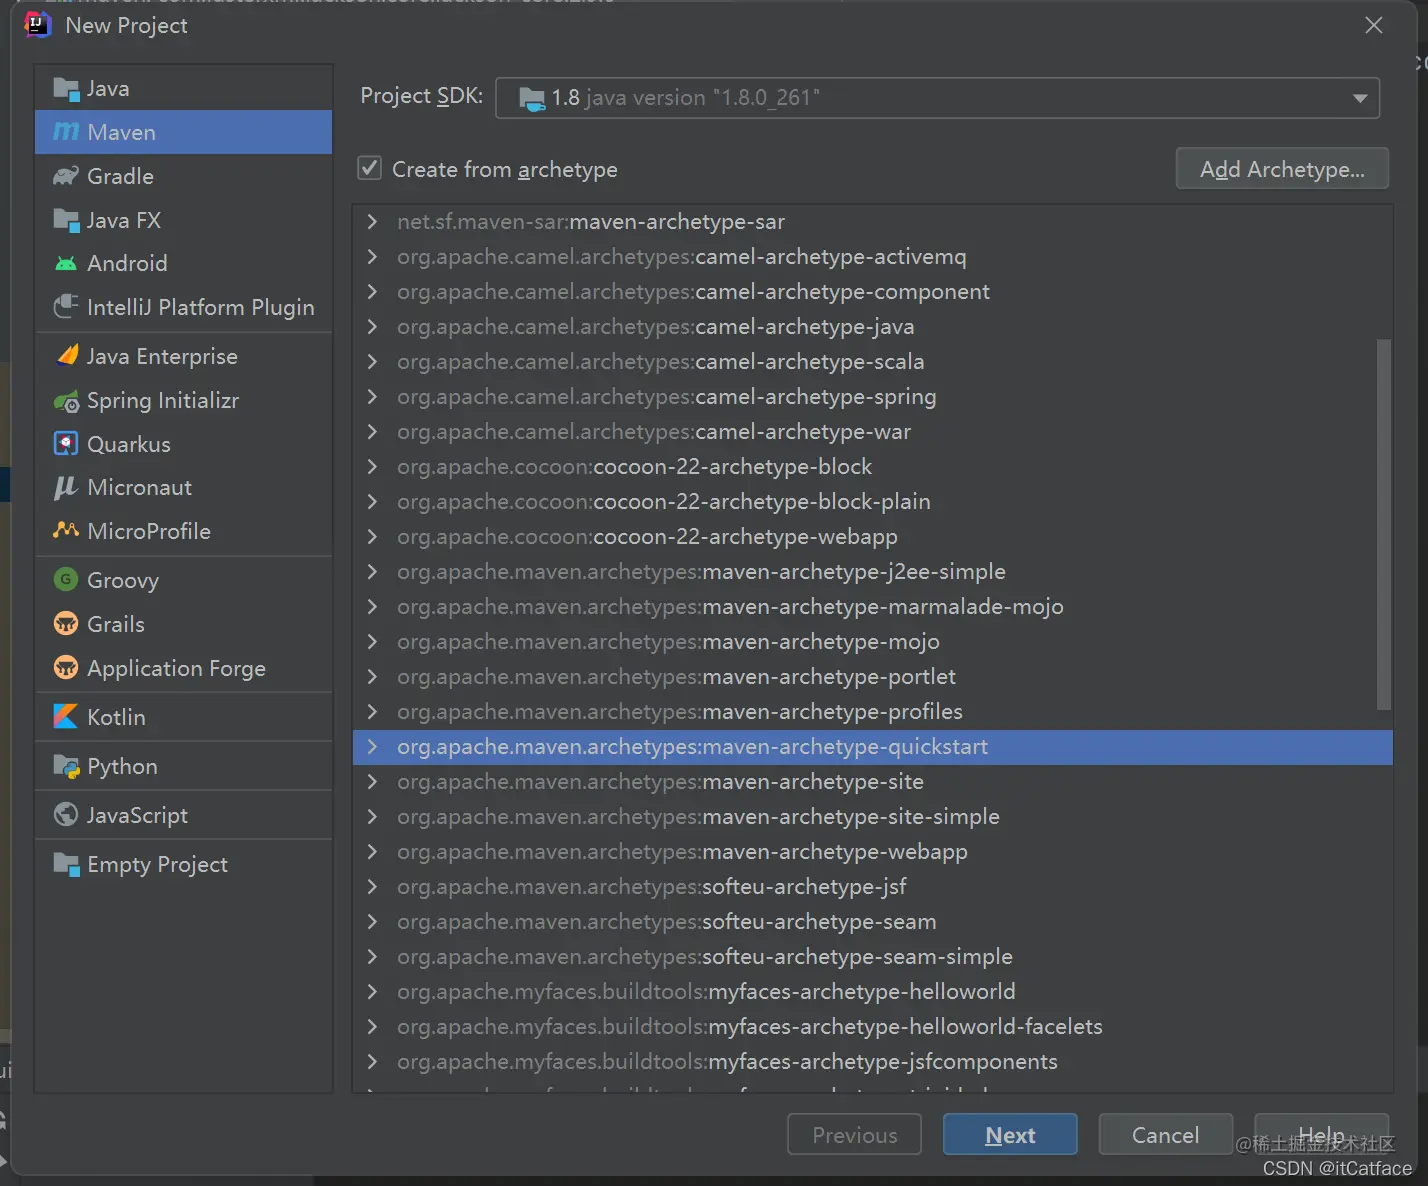This screenshot has height=1186, width=1428.
Task: Expand cocoon-22-archetype-webapp node
Action: (x=372, y=536)
